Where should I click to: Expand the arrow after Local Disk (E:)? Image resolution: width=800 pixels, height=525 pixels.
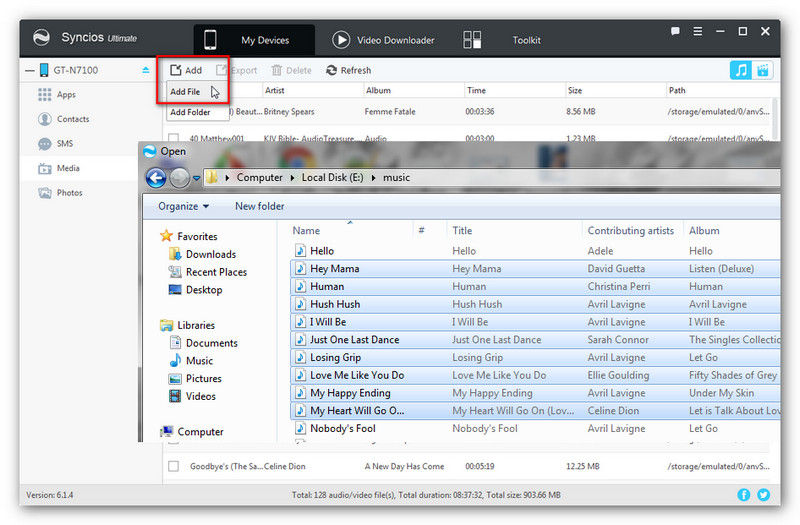coord(373,178)
